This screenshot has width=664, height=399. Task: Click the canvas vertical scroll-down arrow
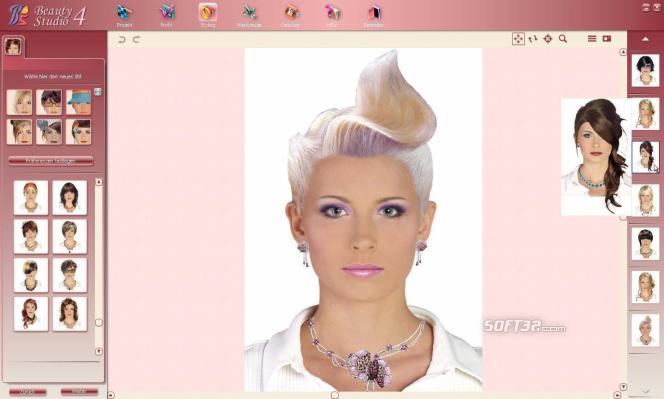tap(623, 387)
